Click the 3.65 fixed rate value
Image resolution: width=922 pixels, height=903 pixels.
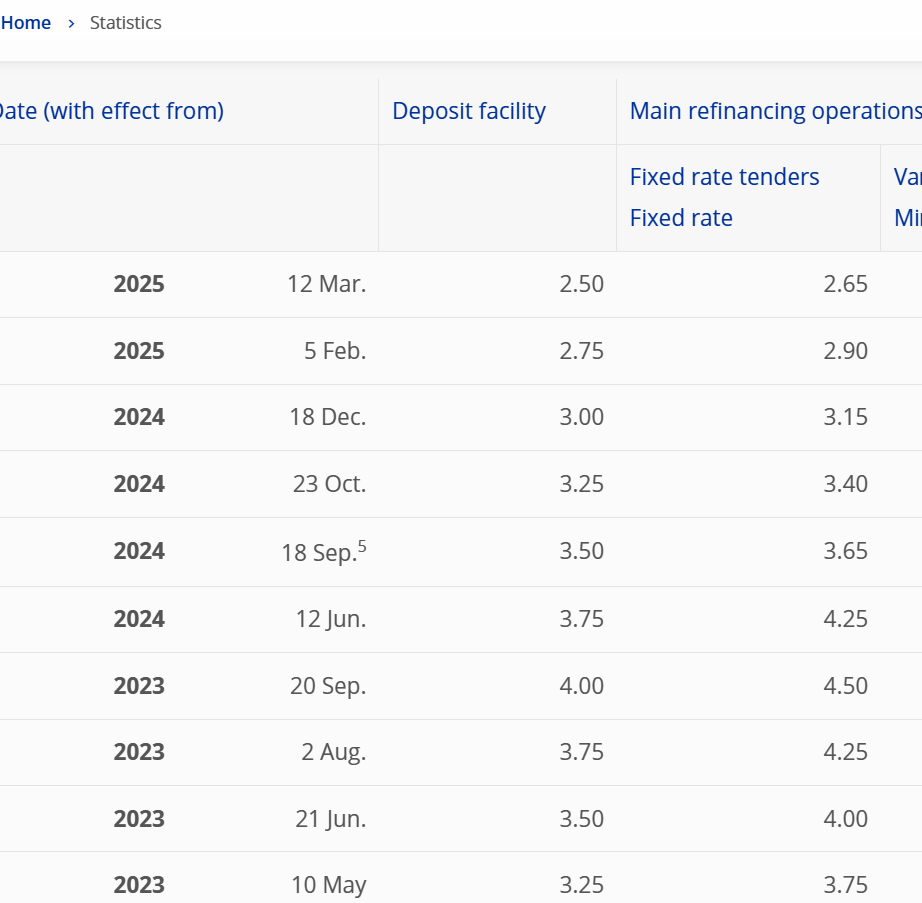(845, 551)
